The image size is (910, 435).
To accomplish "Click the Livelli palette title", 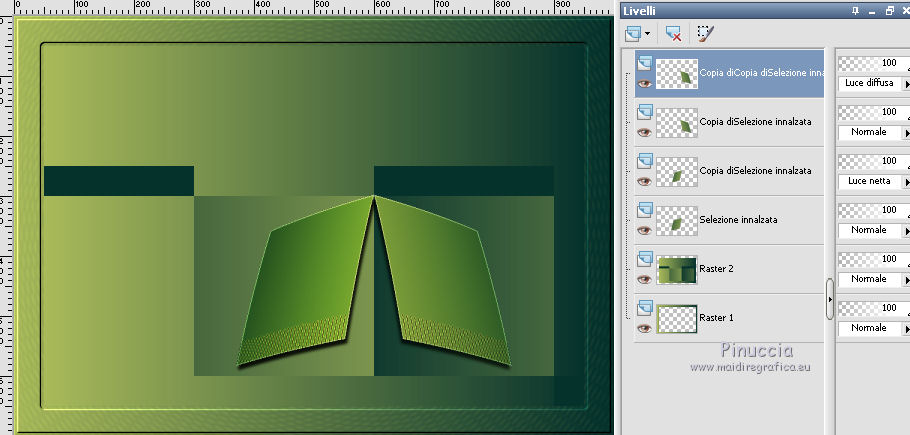I will [640, 10].
